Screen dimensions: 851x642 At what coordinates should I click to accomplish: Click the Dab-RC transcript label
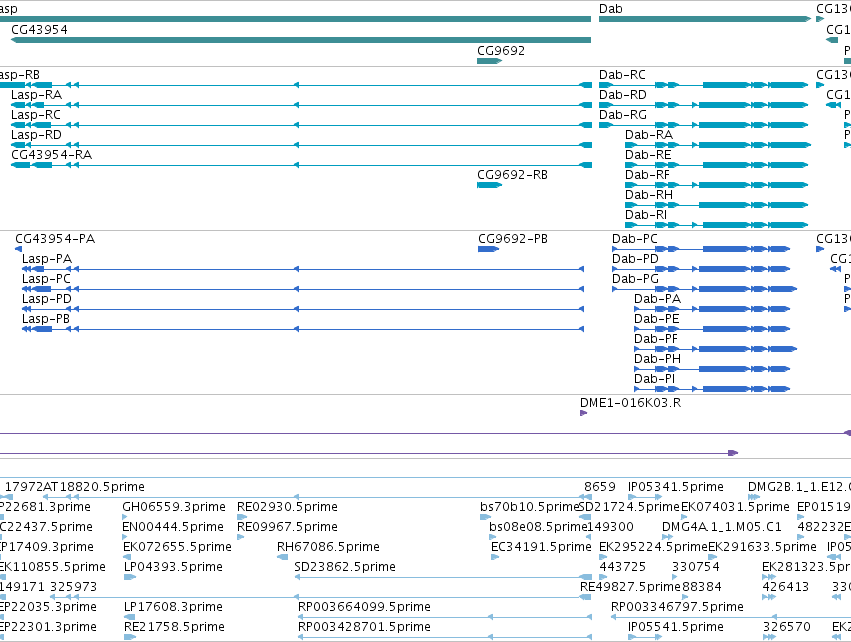coord(622,75)
